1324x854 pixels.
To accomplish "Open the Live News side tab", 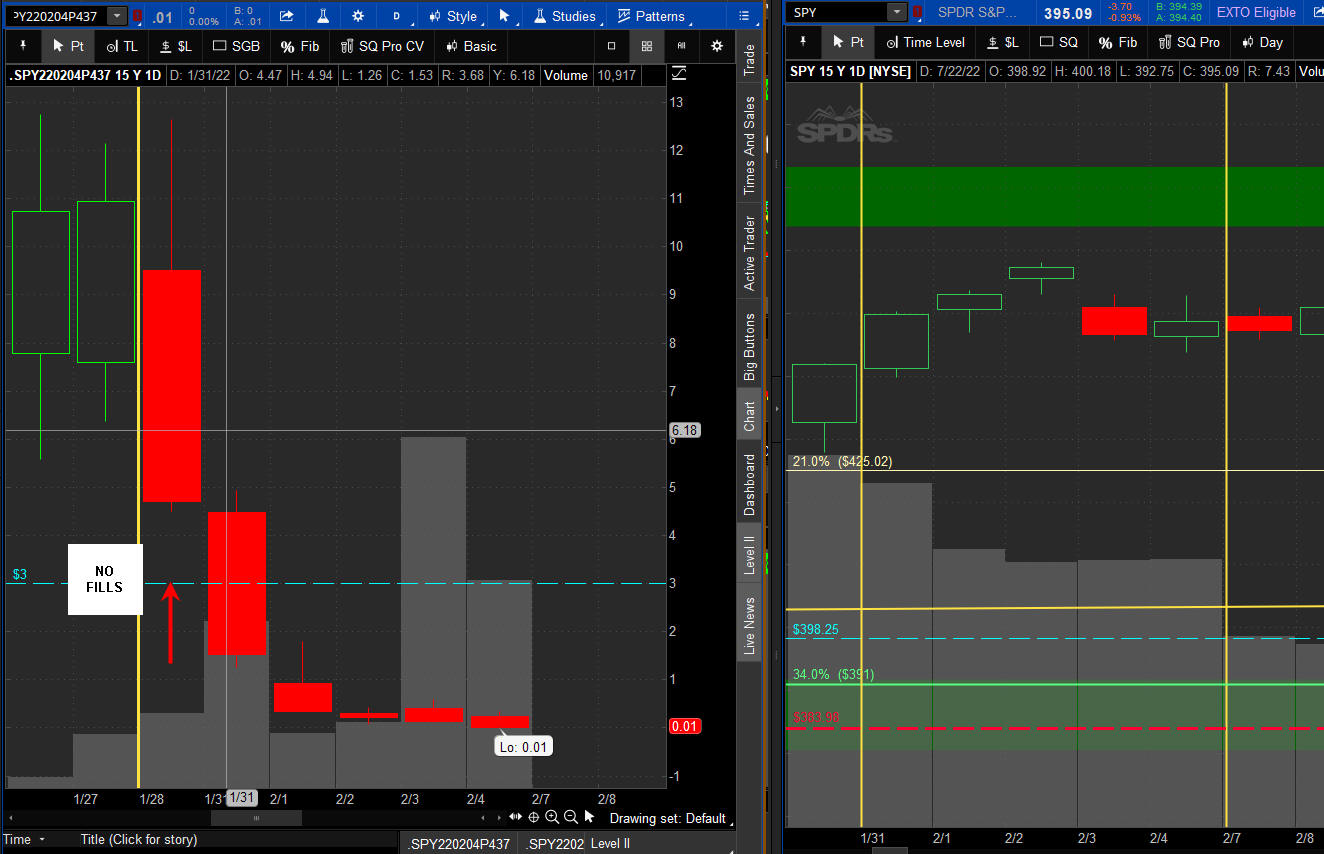I will click(749, 626).
